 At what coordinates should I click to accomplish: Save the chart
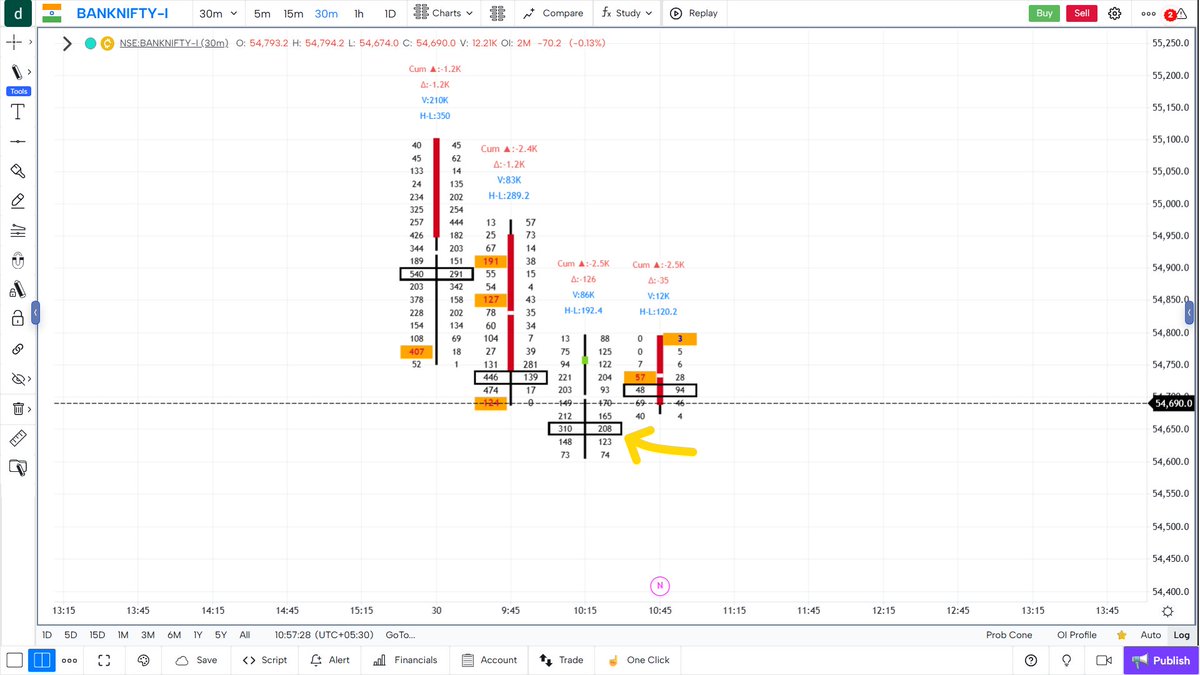pyautogui.click(x=195, y=660)
